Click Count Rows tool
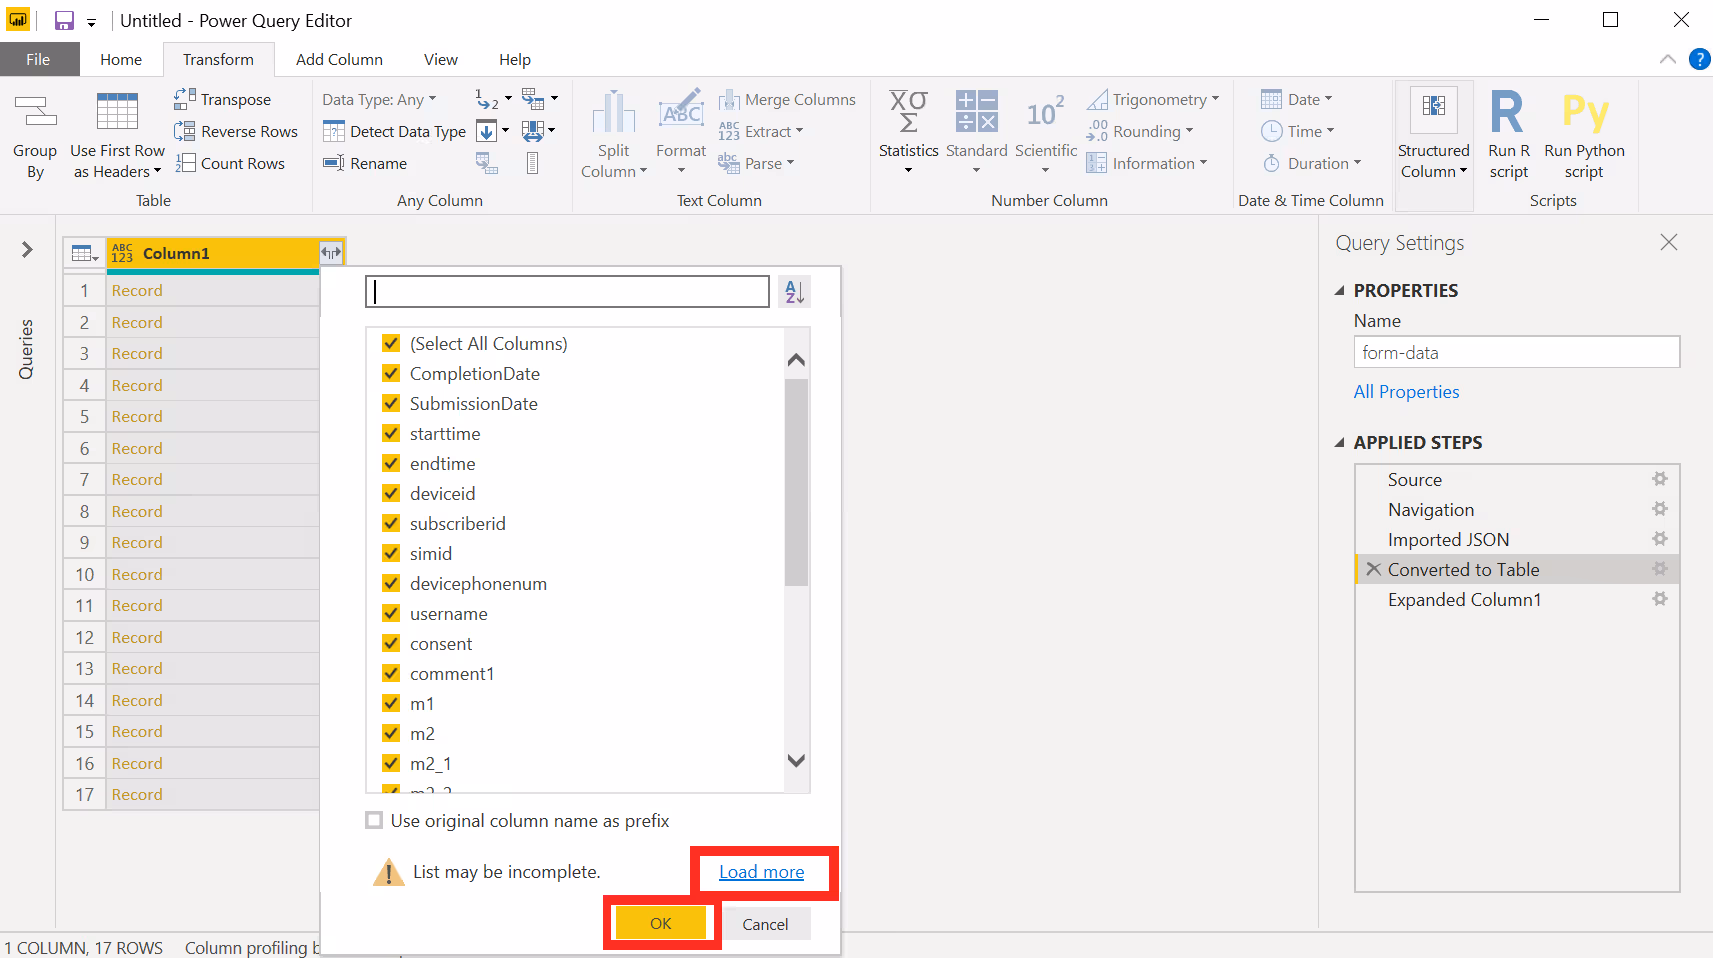This screenshot has height=958, width=1713. click(230, 163)
